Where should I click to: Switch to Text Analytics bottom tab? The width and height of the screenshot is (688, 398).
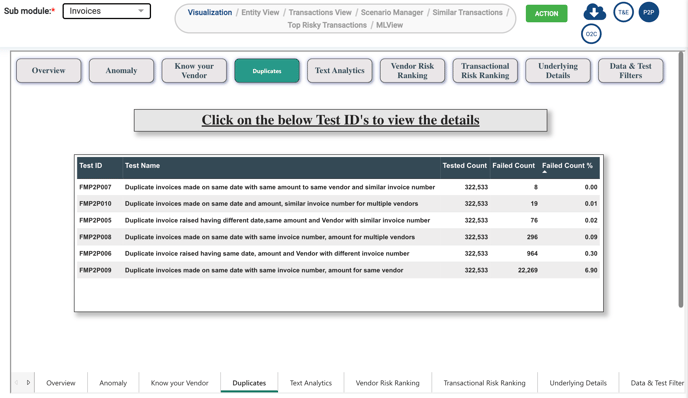coord(311,383)
